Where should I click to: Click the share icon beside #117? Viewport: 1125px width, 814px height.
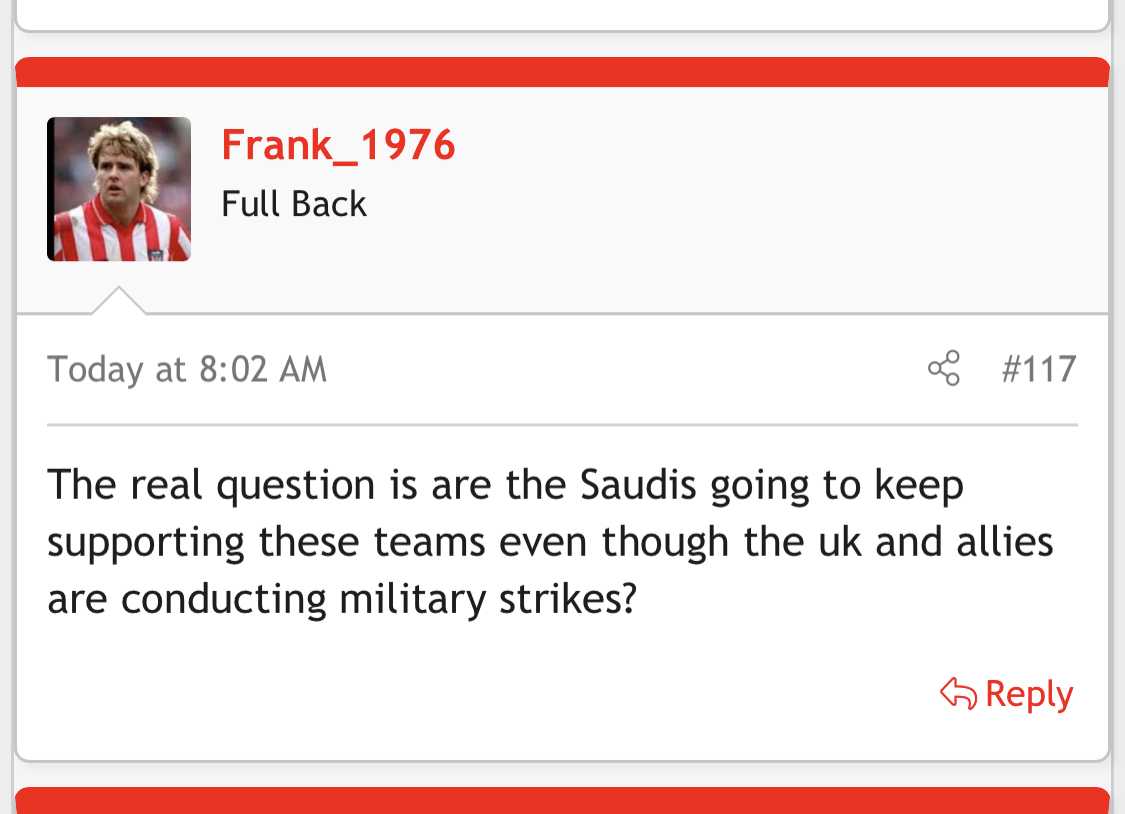pyautogui.click(x=943, y=368)
